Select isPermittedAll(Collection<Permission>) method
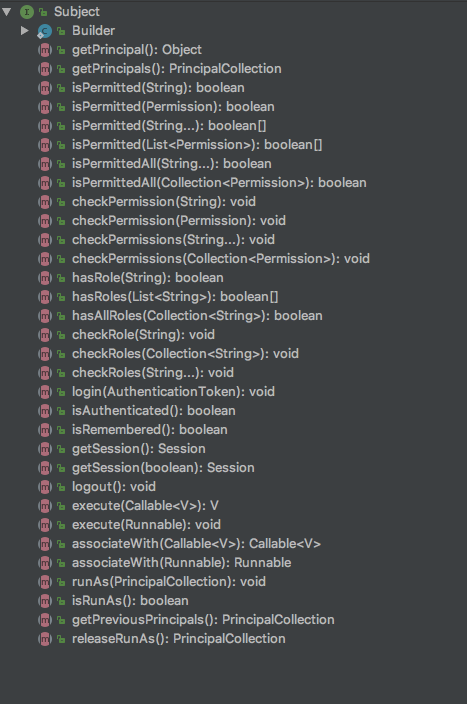The height and width of the screenshot is (704, 467). (219, 183)
